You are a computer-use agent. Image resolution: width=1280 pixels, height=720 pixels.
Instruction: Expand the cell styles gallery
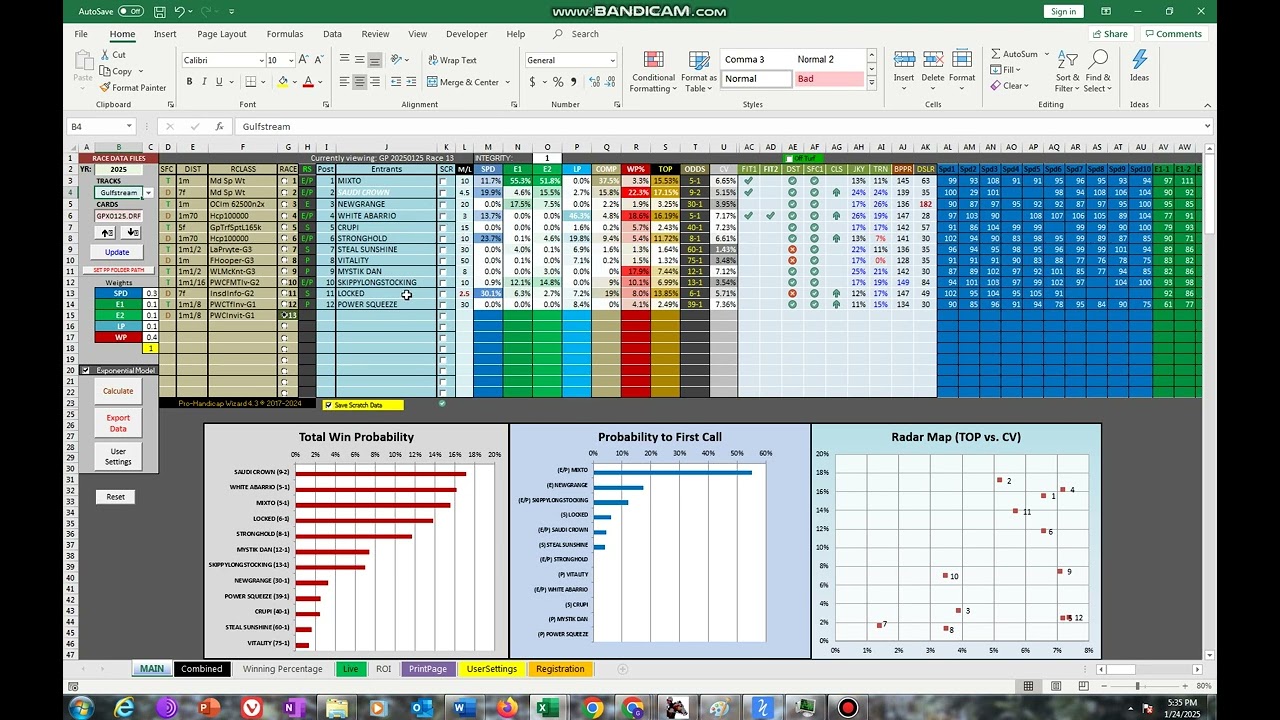[871, 83]
